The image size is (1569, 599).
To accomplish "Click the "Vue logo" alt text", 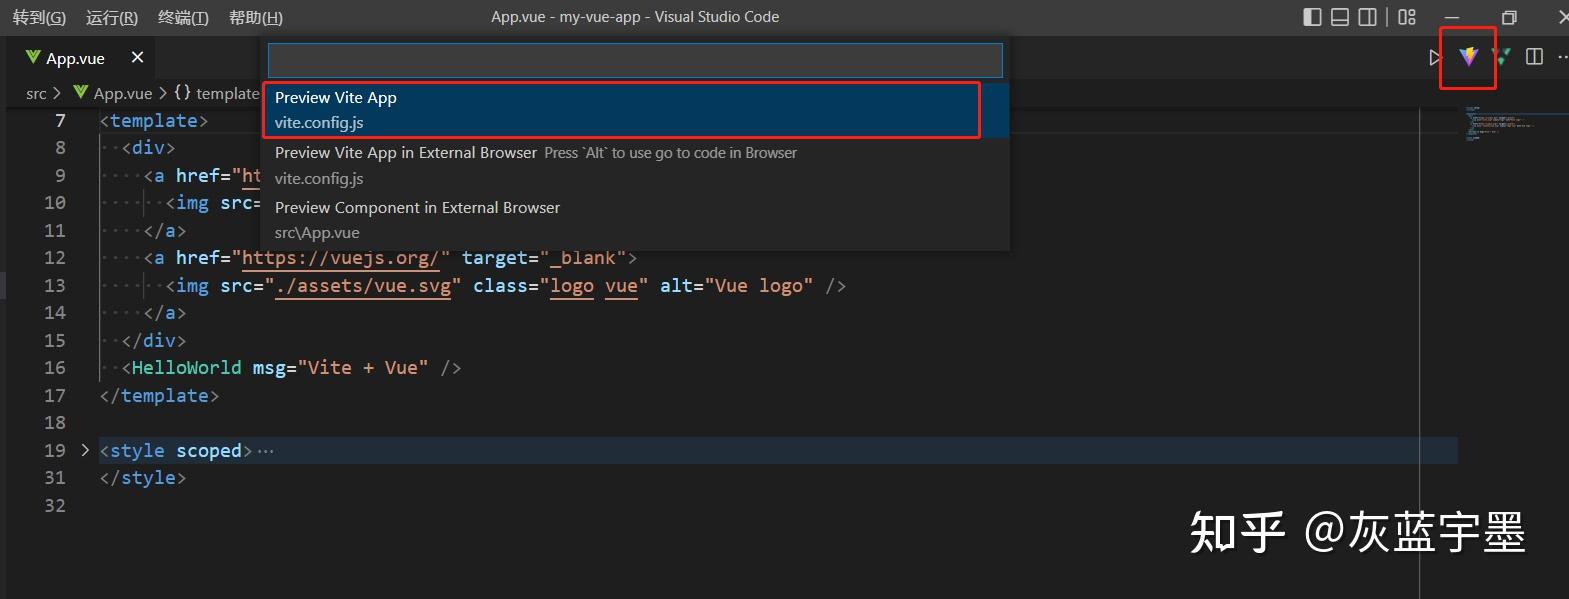I will point(759,286).
